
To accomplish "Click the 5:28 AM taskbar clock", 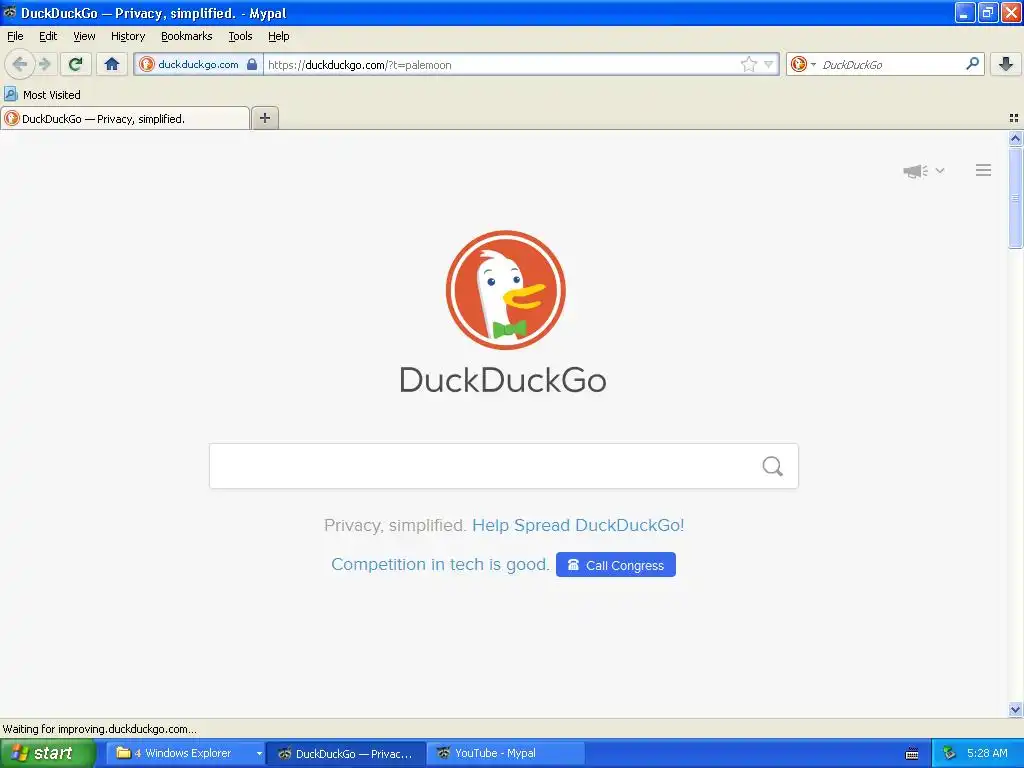I will tap(987, 753).
